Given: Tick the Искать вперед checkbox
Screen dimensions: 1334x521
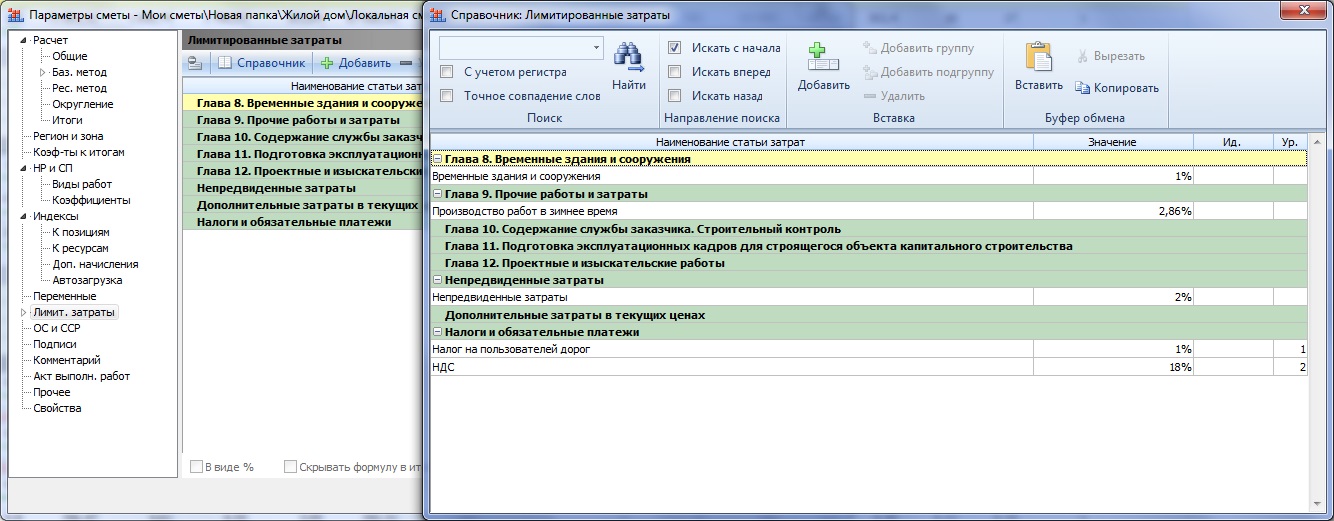Looking at the screenshot, I should point(675,72).
